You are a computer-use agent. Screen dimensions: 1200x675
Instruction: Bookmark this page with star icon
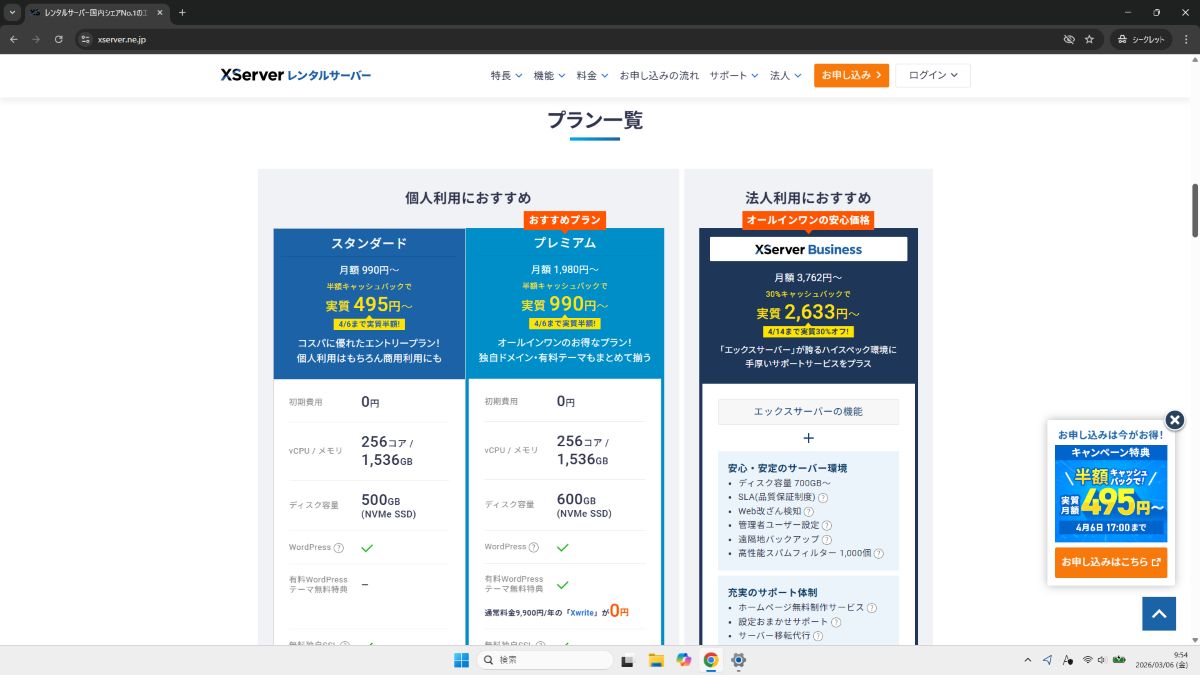click(x=1089, y=39)
